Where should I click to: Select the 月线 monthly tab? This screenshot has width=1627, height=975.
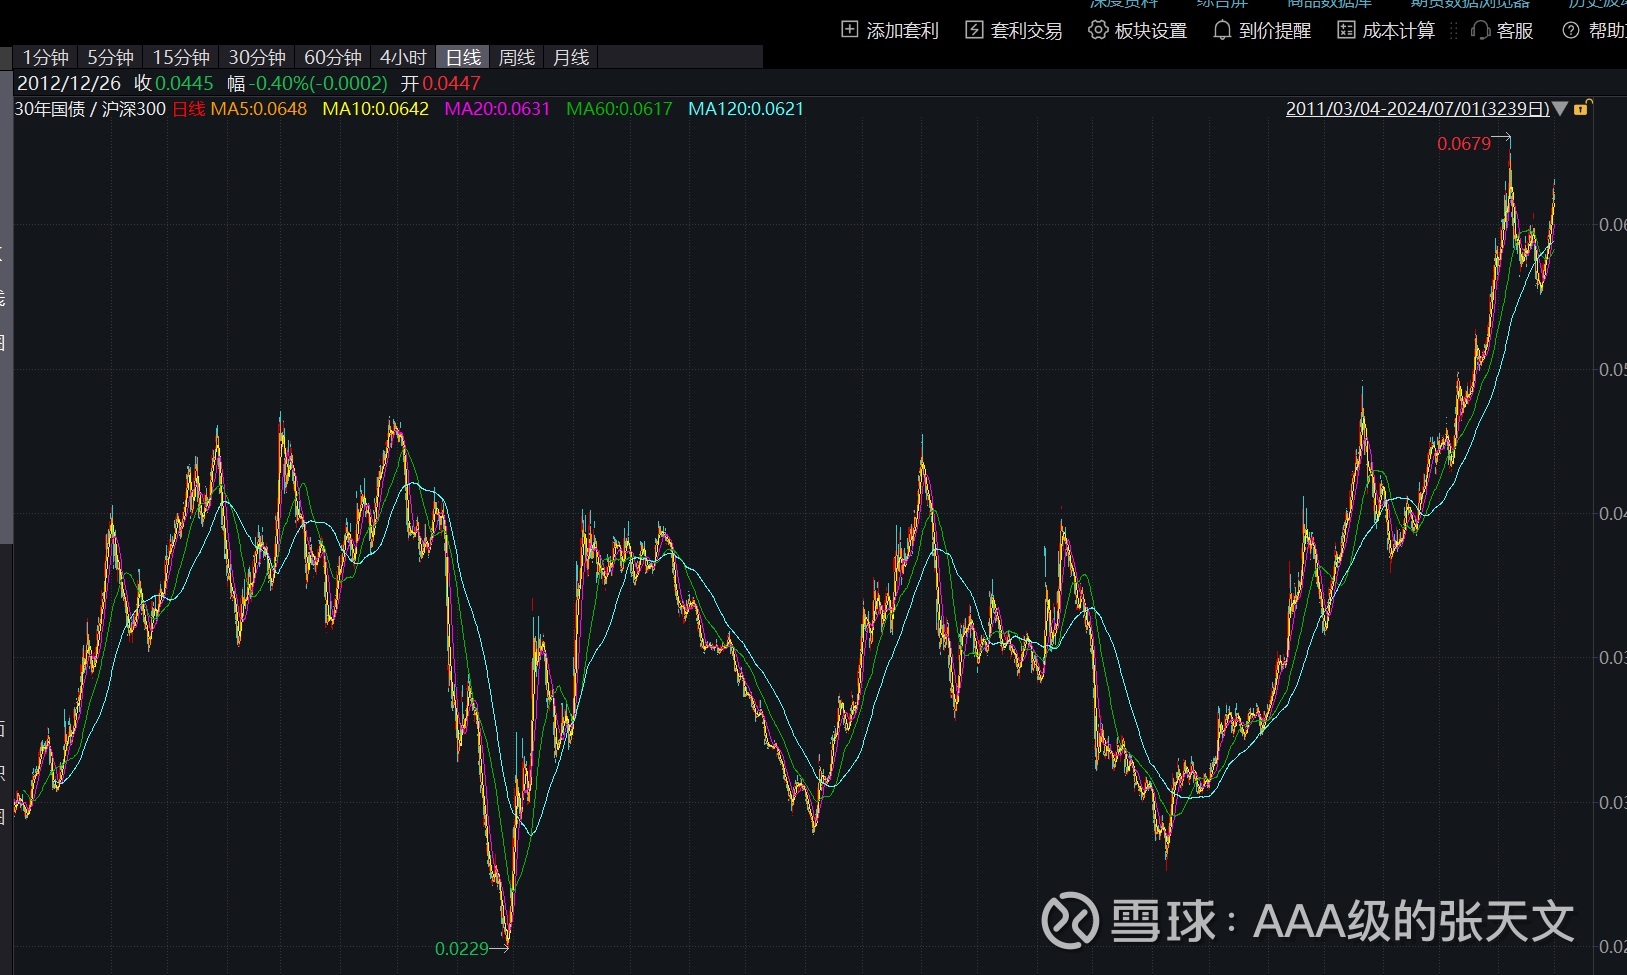[571, 58]
